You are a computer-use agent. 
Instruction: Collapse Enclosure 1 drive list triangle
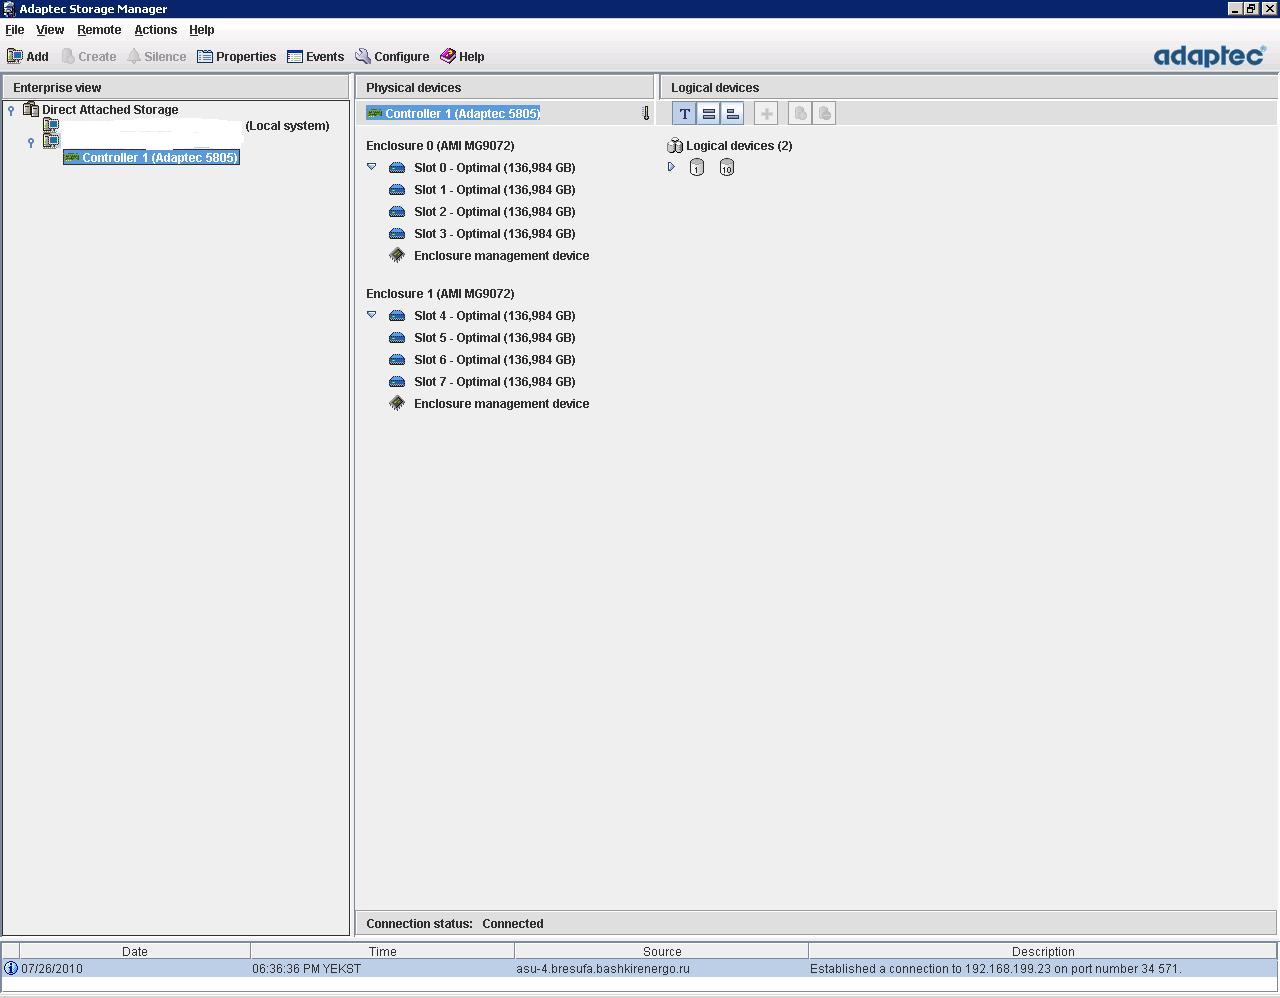coord(372,315)
